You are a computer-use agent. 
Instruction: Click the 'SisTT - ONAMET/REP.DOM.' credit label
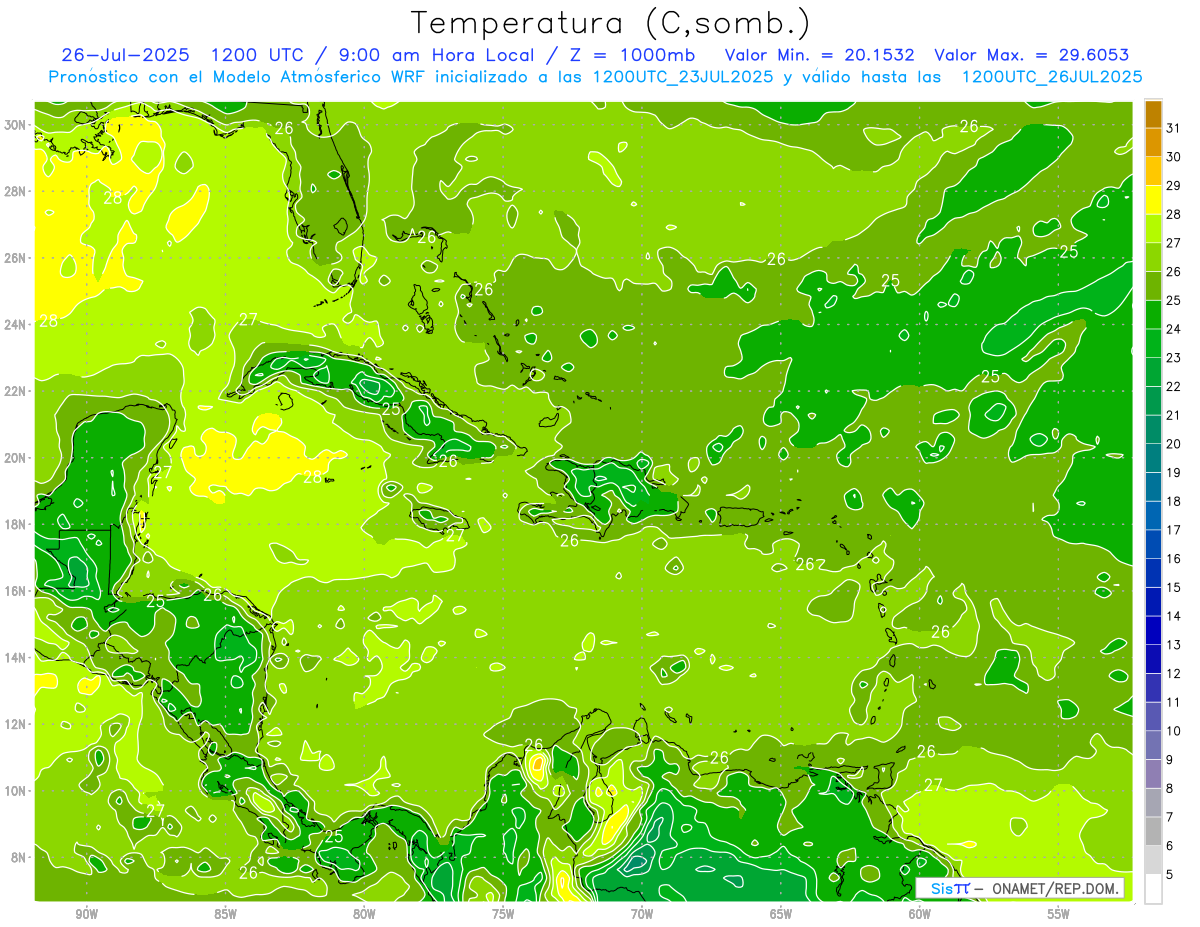[x=1020, y=888]
